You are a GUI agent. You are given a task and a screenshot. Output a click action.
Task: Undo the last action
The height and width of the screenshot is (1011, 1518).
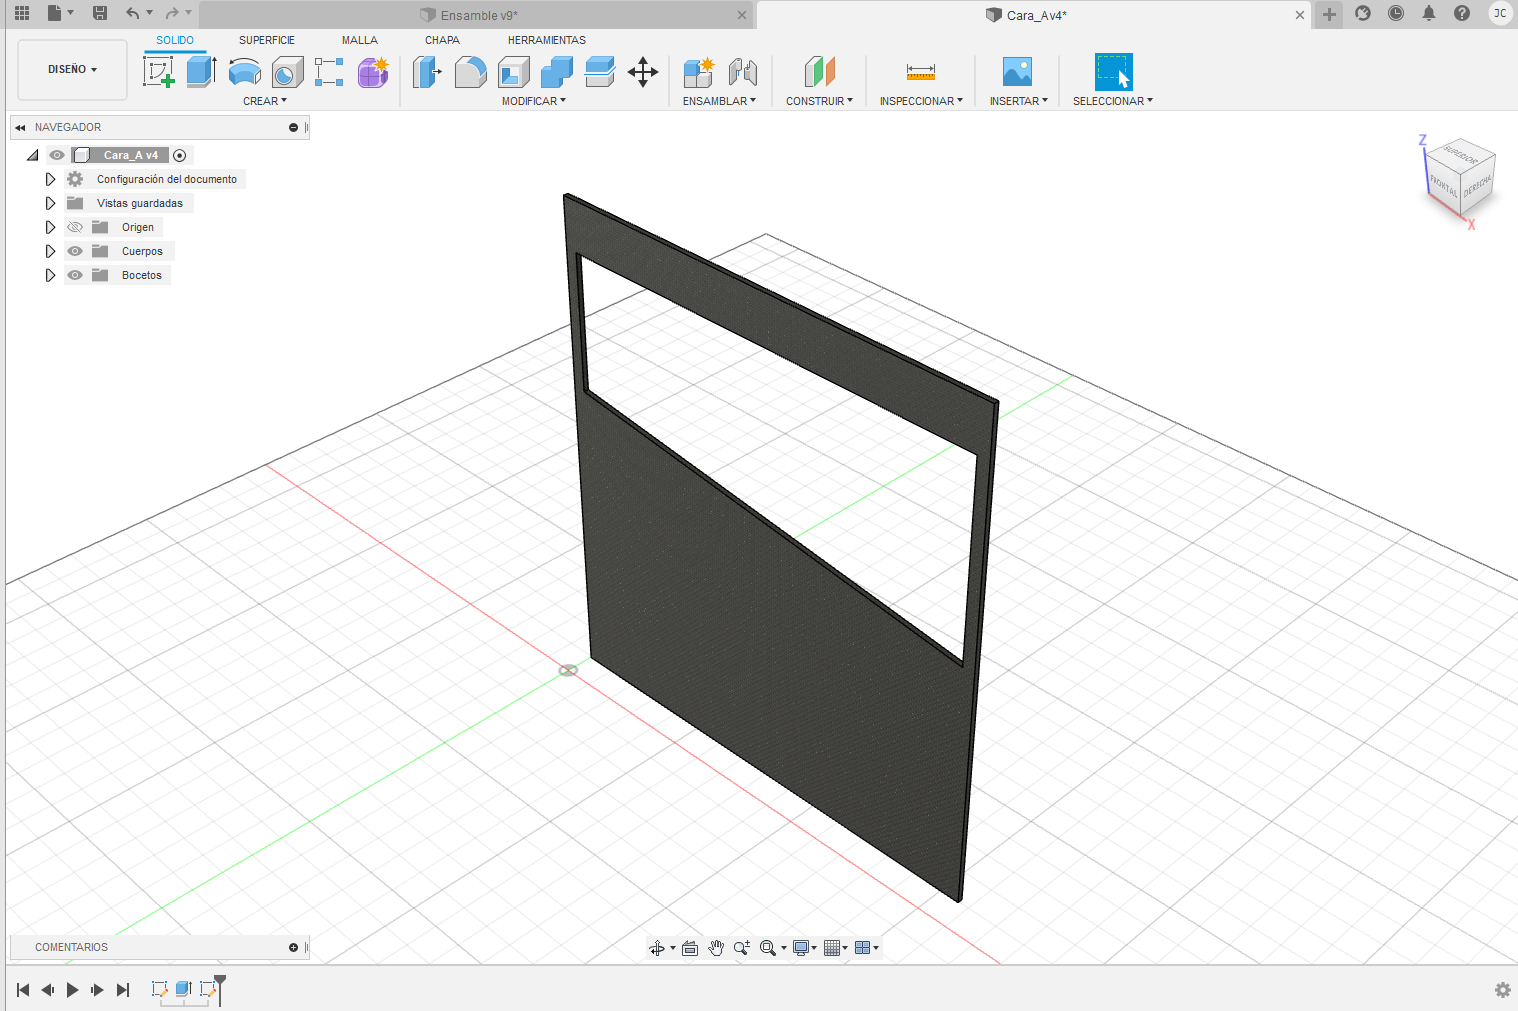[132, 13]
